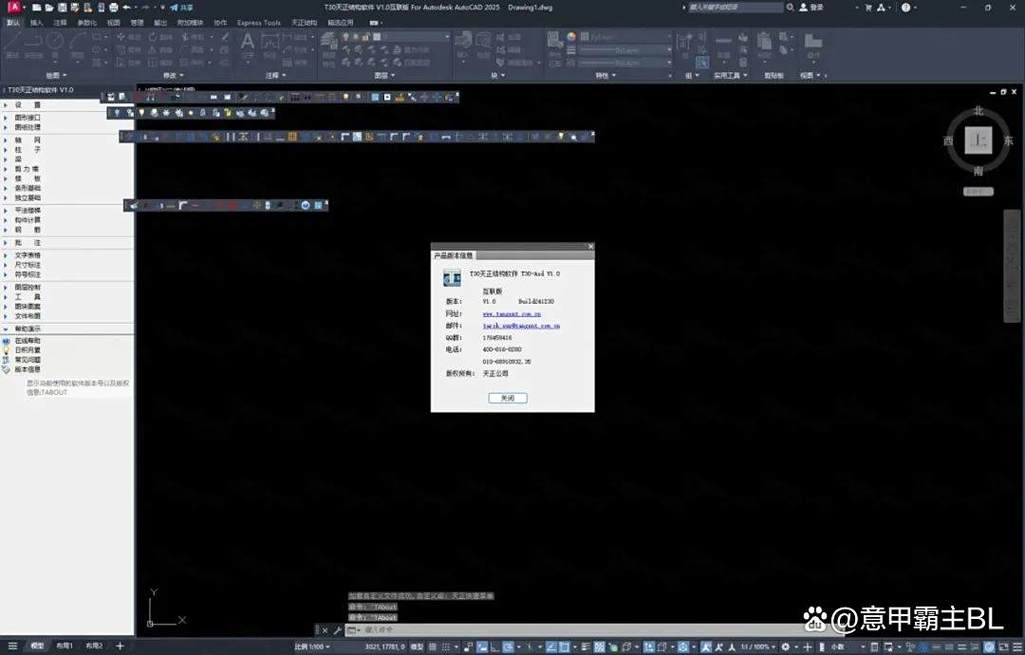The height and width of the screenshot is (655, 1025).
Task: Click the command line customize wrench icon
Action: pos(337,630)
